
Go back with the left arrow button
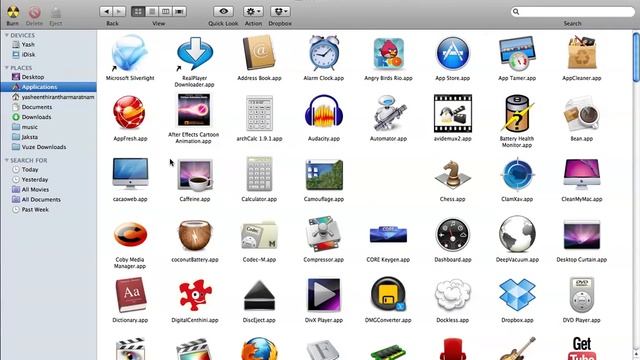pyautogui.click(x=106, y=11)
